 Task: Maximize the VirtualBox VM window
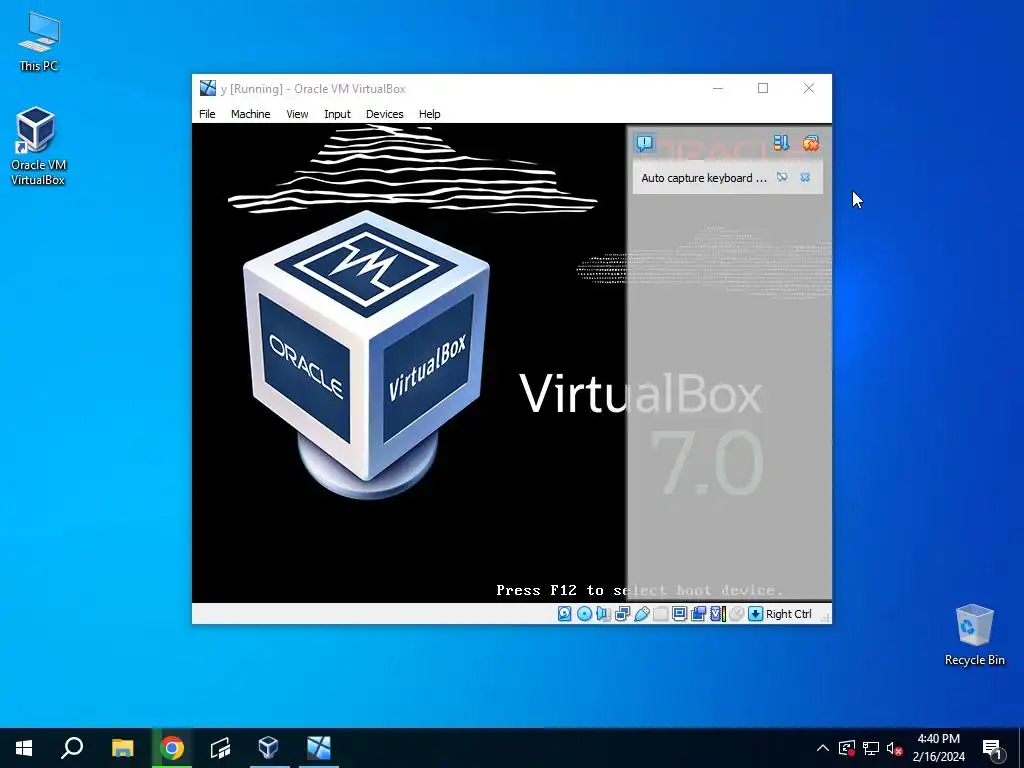coord(763,88)
